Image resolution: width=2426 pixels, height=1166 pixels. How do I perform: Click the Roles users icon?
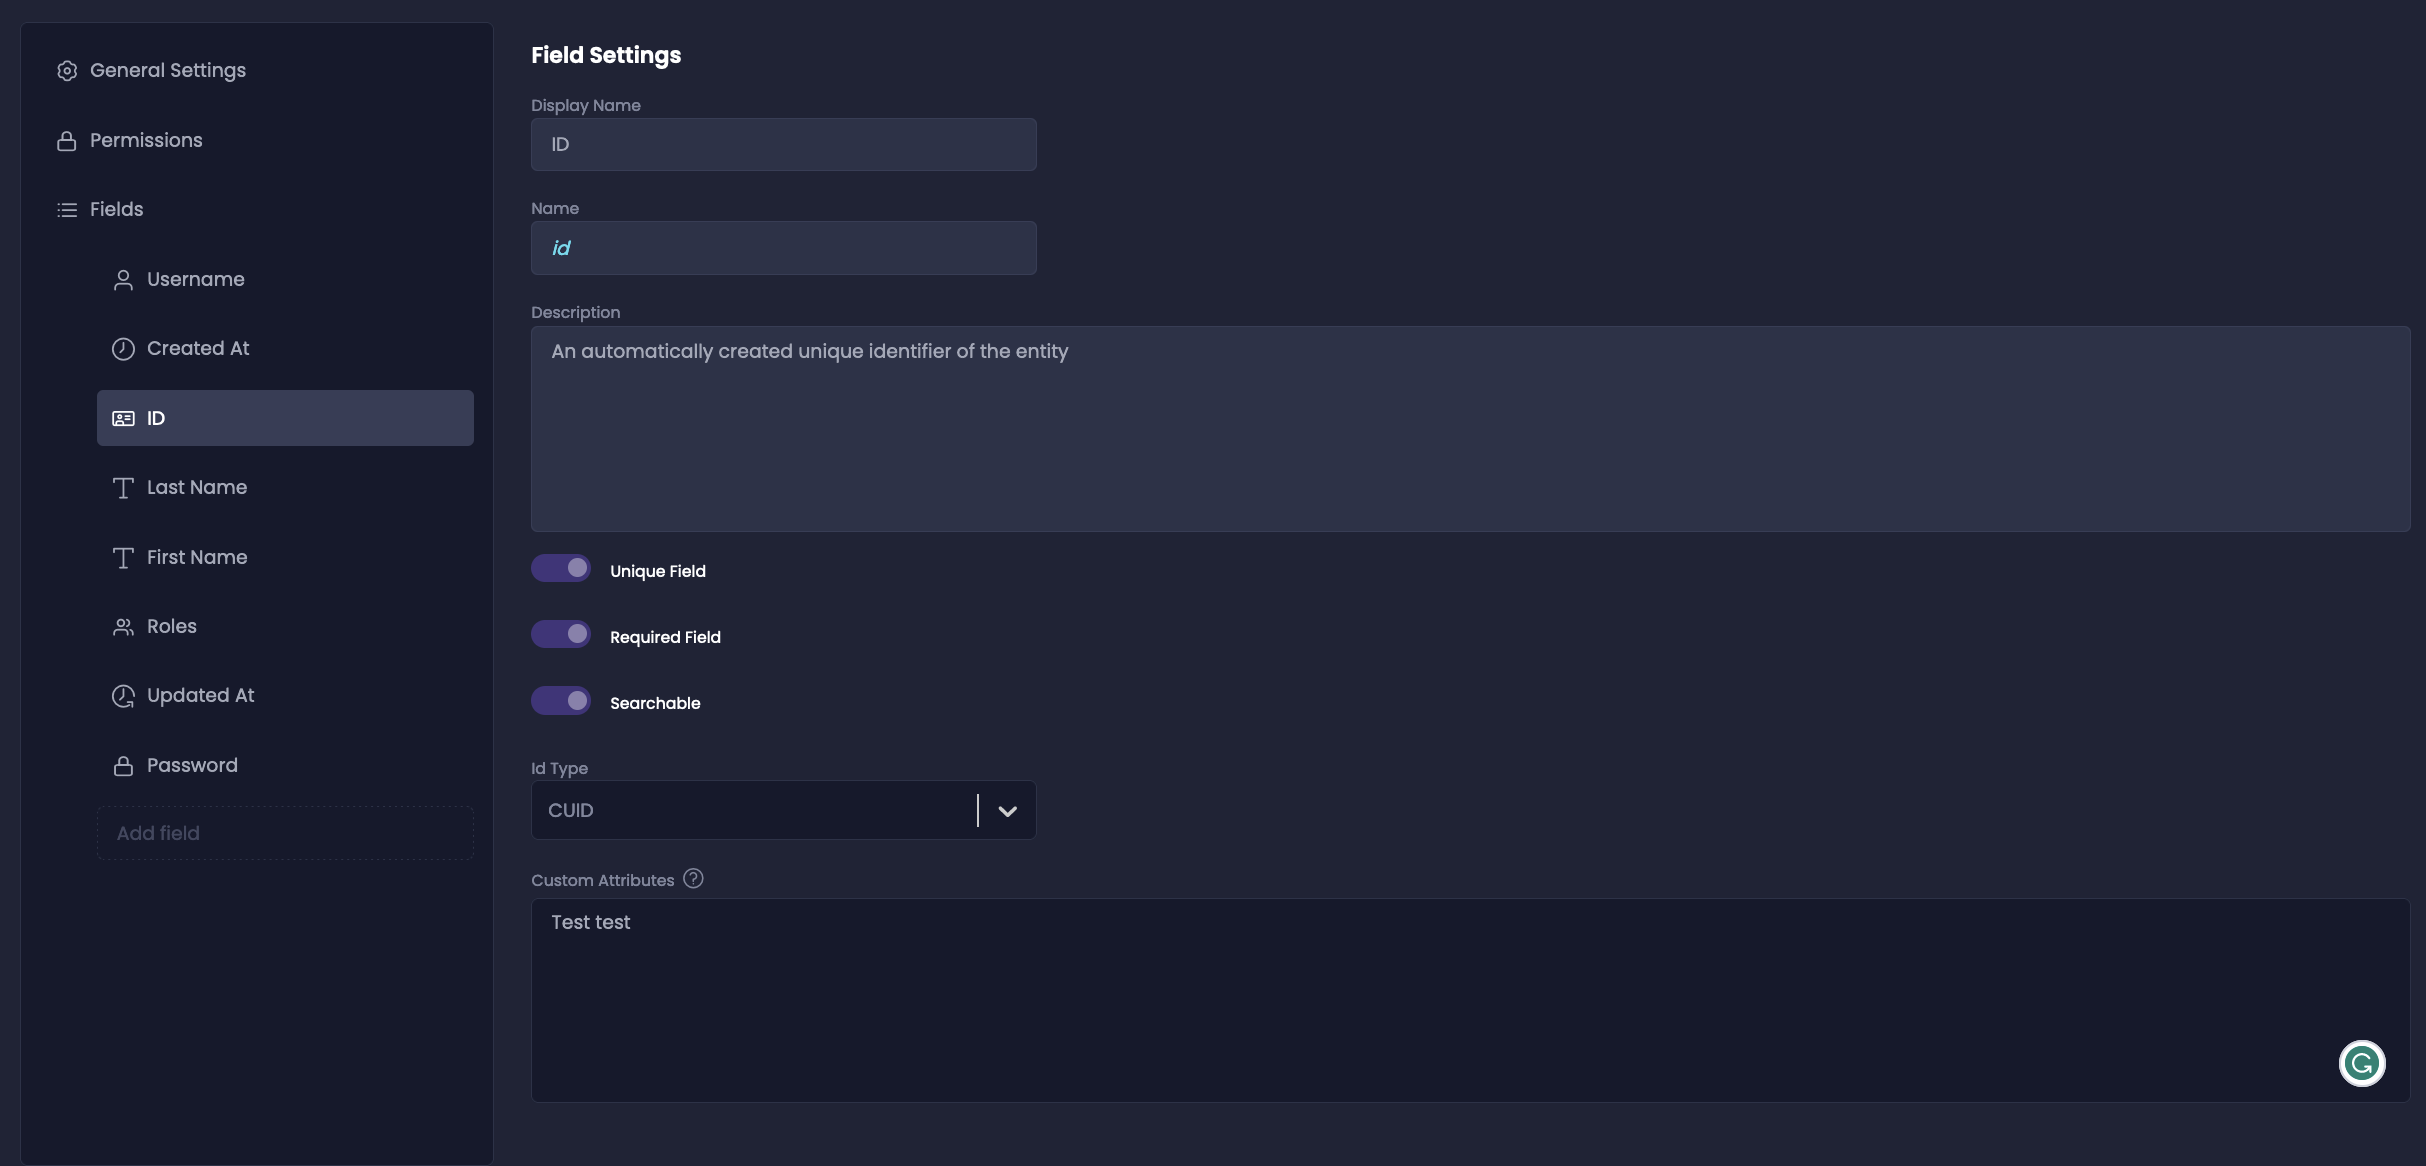click(x=123, y=626)
